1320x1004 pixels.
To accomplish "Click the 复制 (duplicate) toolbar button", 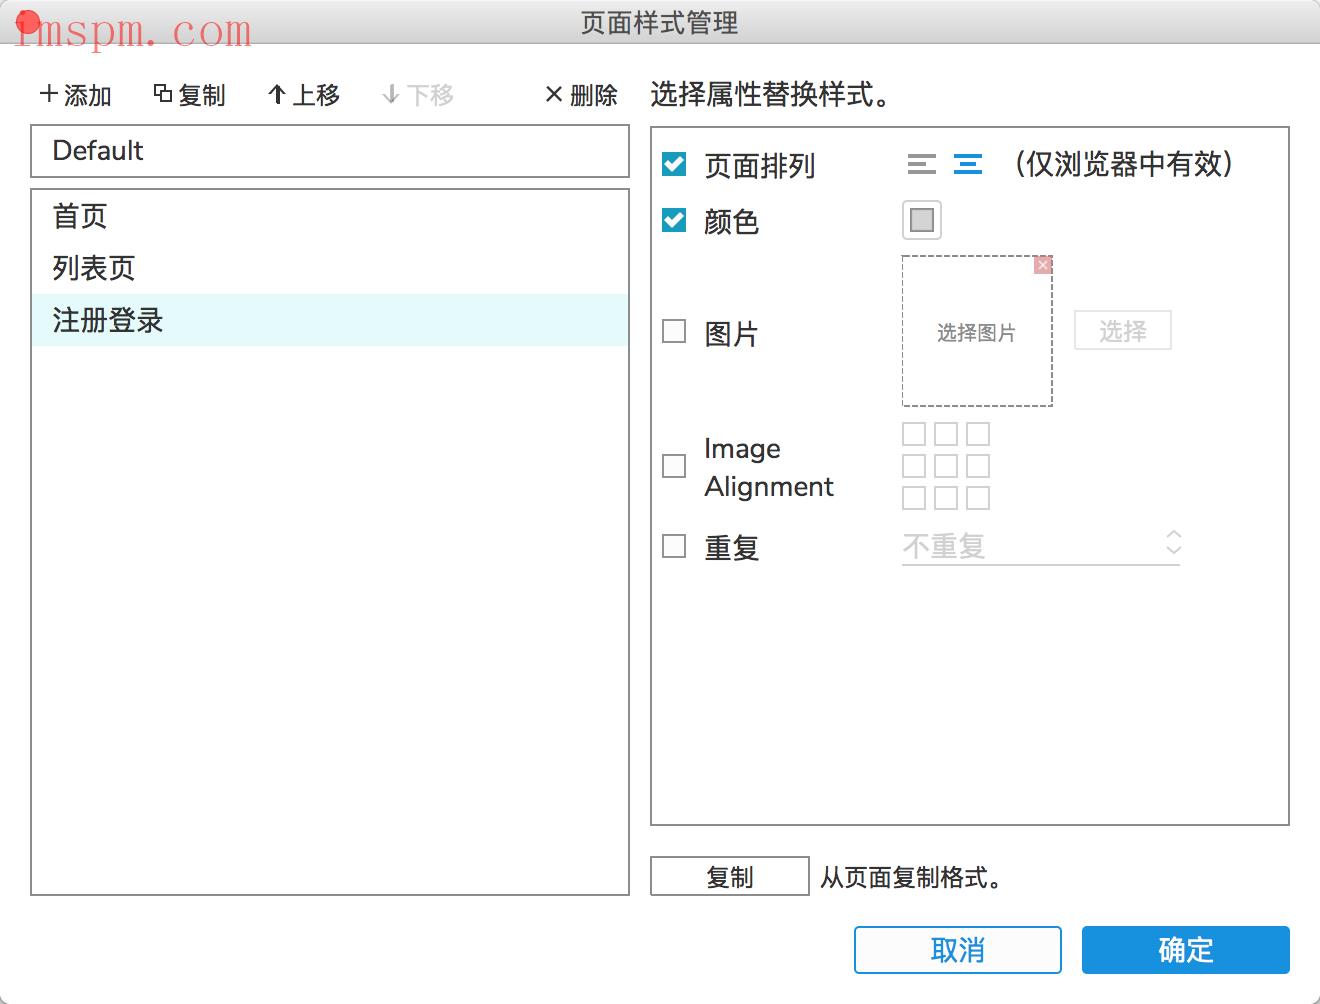I will [189, 95].
